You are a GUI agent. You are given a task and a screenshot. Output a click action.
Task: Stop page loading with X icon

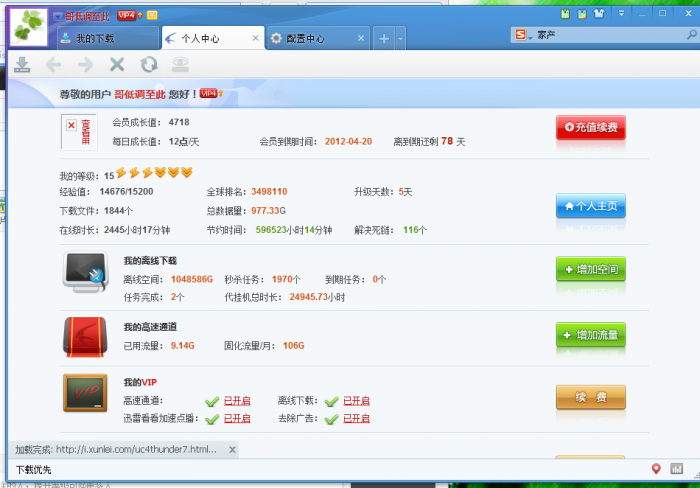(x=117, y=65)
